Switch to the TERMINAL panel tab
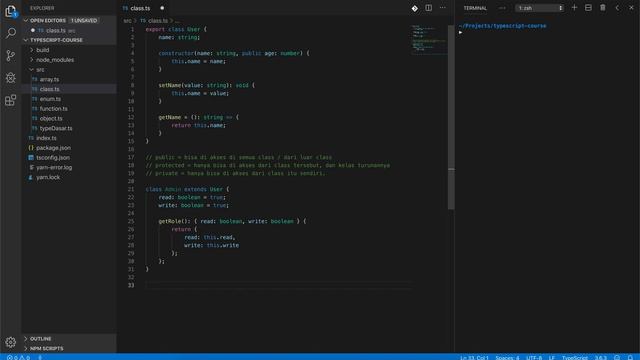Screen dimensions: 640x360 pos(475,8)
